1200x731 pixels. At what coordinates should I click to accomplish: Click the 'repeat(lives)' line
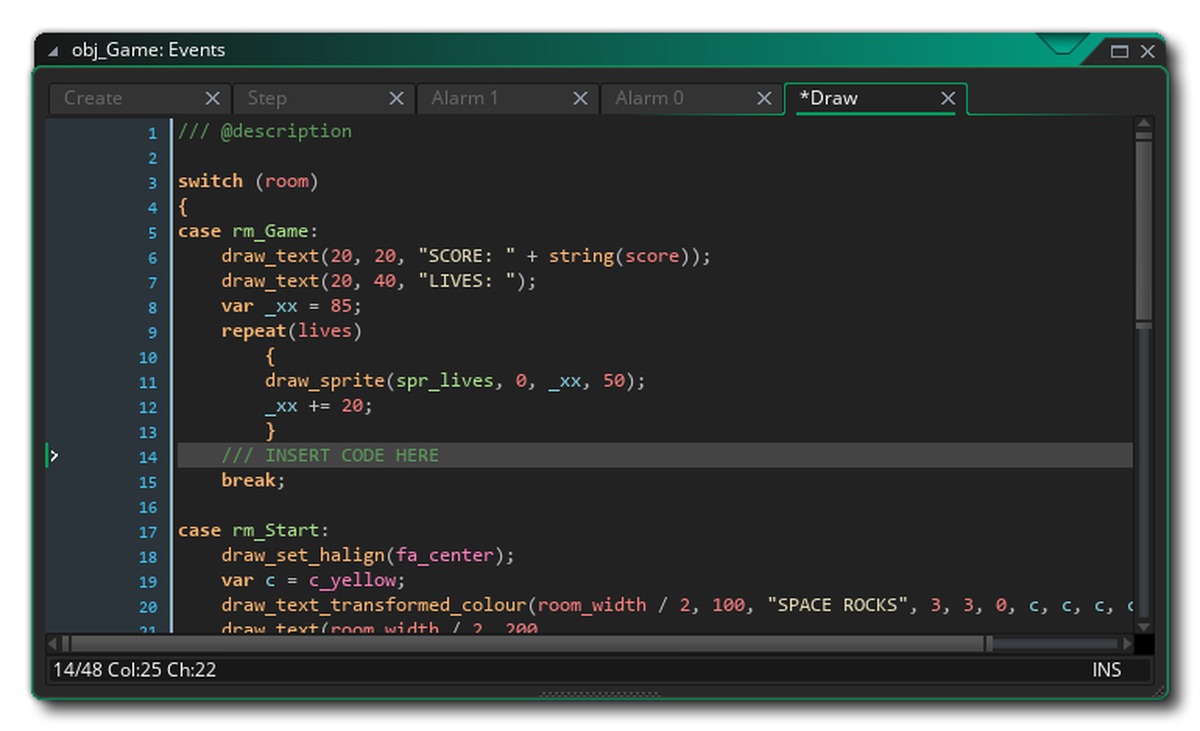pyautogui.click(x=291, y=331)
